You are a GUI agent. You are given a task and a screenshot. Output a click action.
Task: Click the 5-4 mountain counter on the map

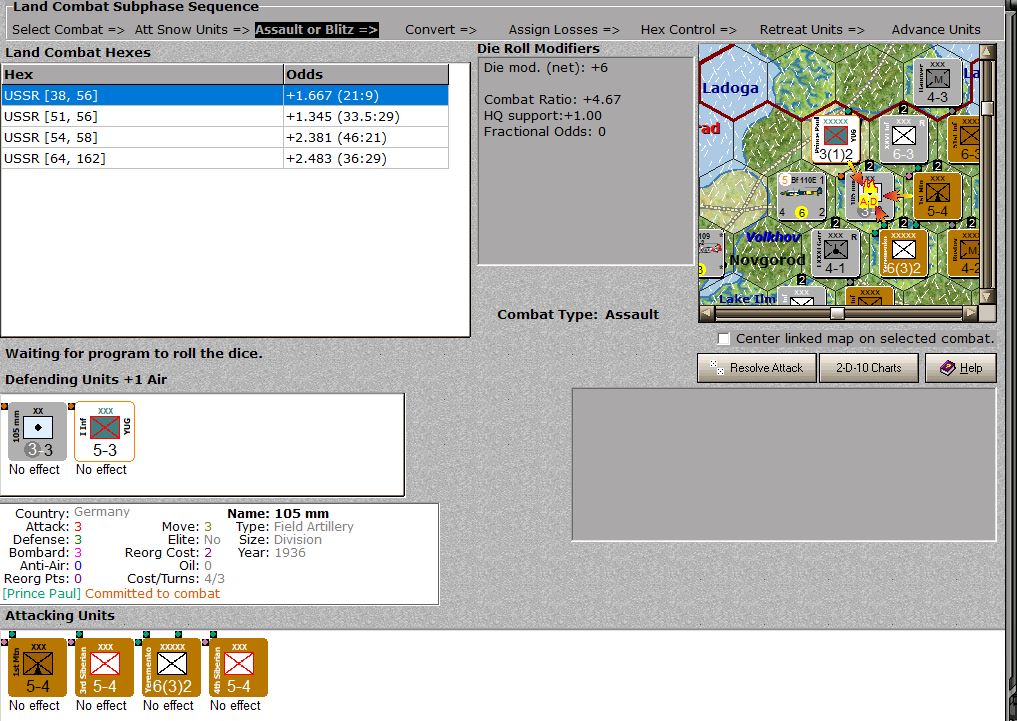tap(937, 196)
